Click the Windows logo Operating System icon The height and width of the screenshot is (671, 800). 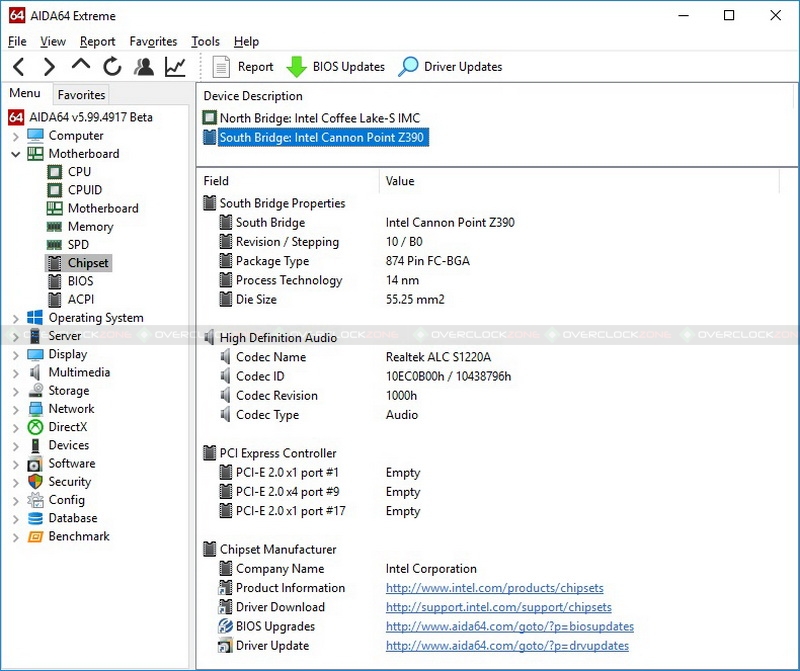[35, 317]
